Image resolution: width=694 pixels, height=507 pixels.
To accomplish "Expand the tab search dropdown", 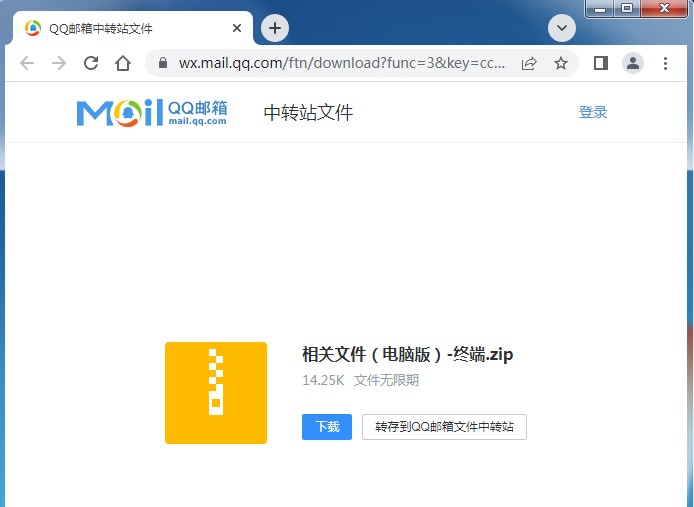I will 562,28.
